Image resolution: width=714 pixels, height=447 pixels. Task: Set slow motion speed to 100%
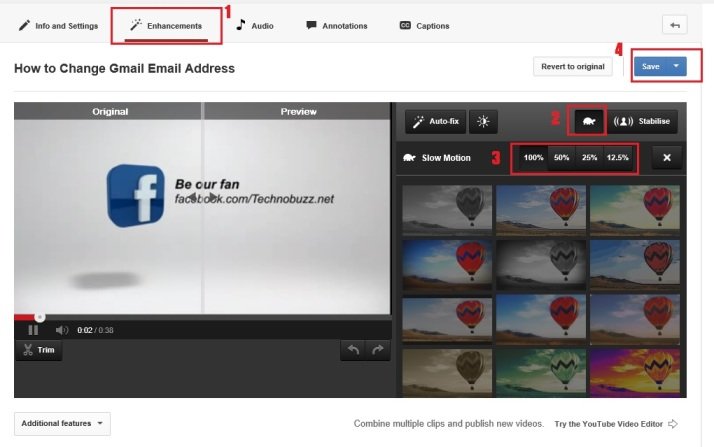[x=533, y=157]
